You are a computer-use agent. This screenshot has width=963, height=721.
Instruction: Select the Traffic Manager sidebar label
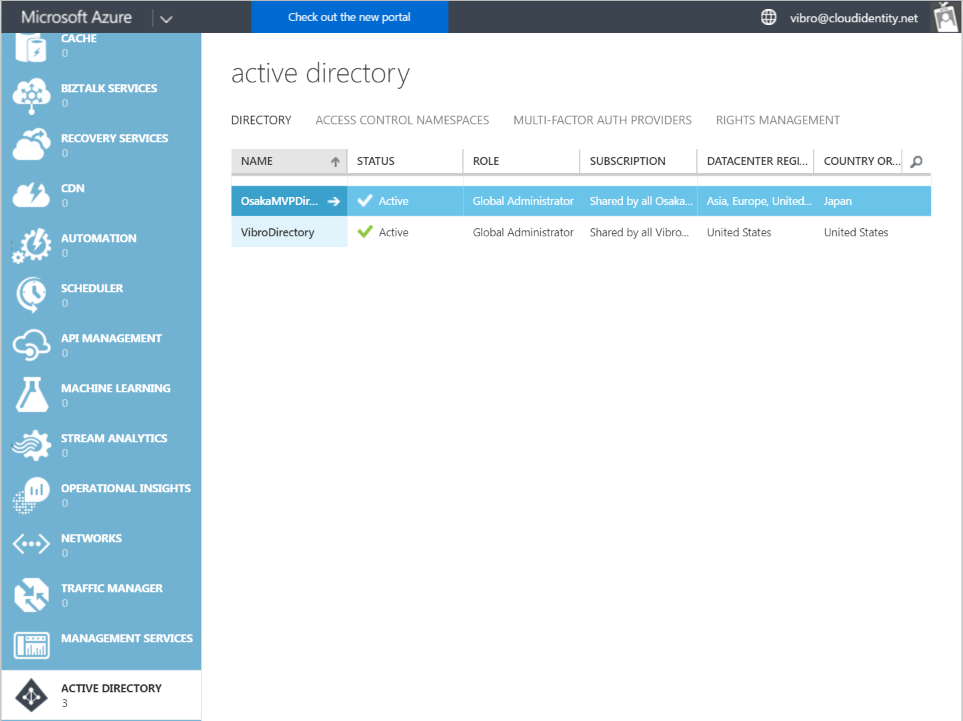pos(112,588)
